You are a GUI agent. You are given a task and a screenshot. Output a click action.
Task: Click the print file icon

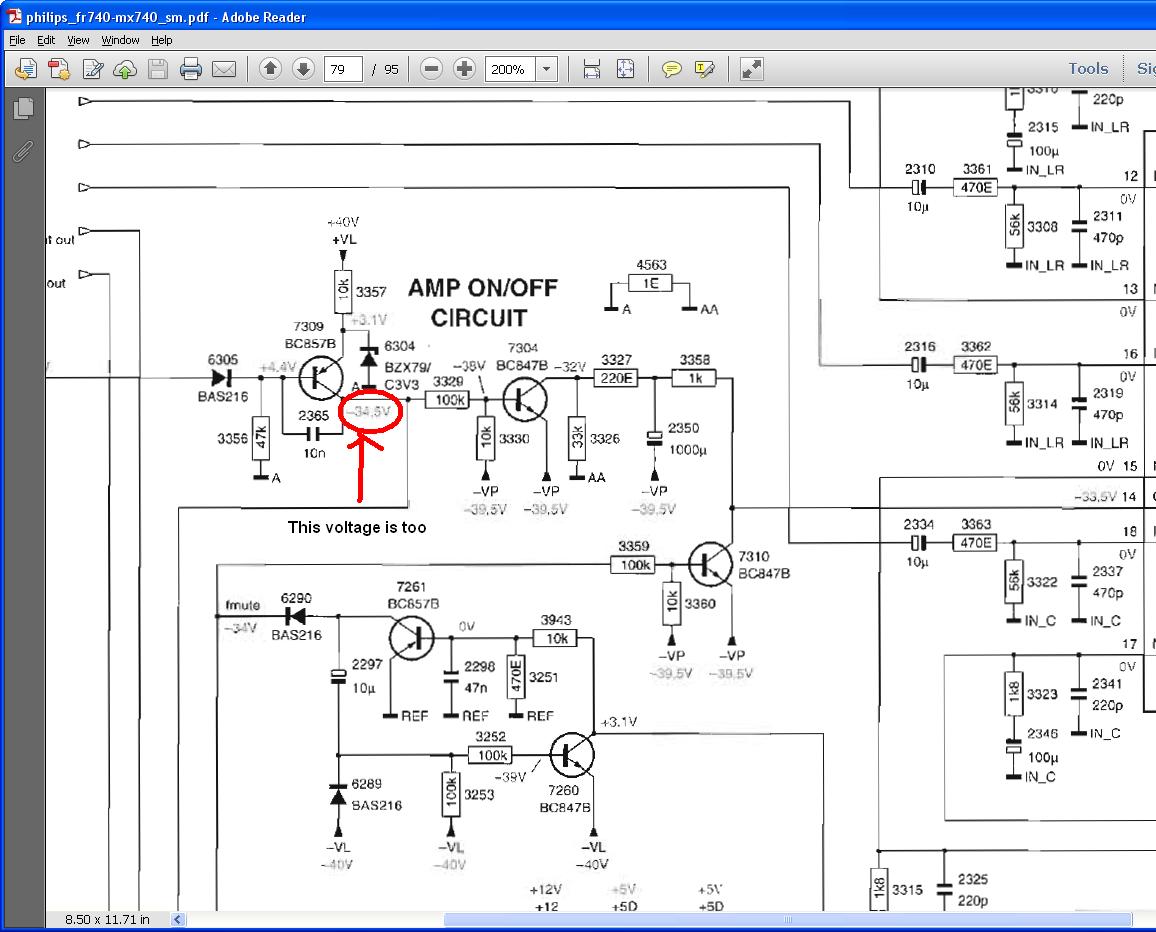190,69
